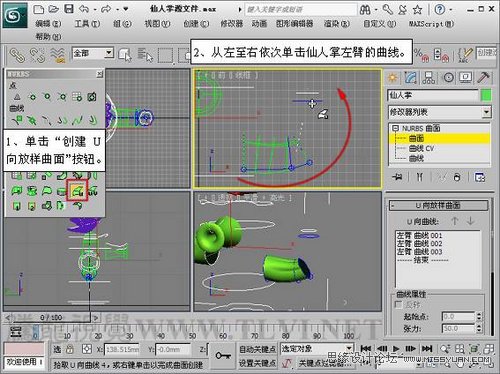Toggle Pin Stack icon below modifier stack
The width and height of the screenshot is (500, 374).
(x=397, y=177)
